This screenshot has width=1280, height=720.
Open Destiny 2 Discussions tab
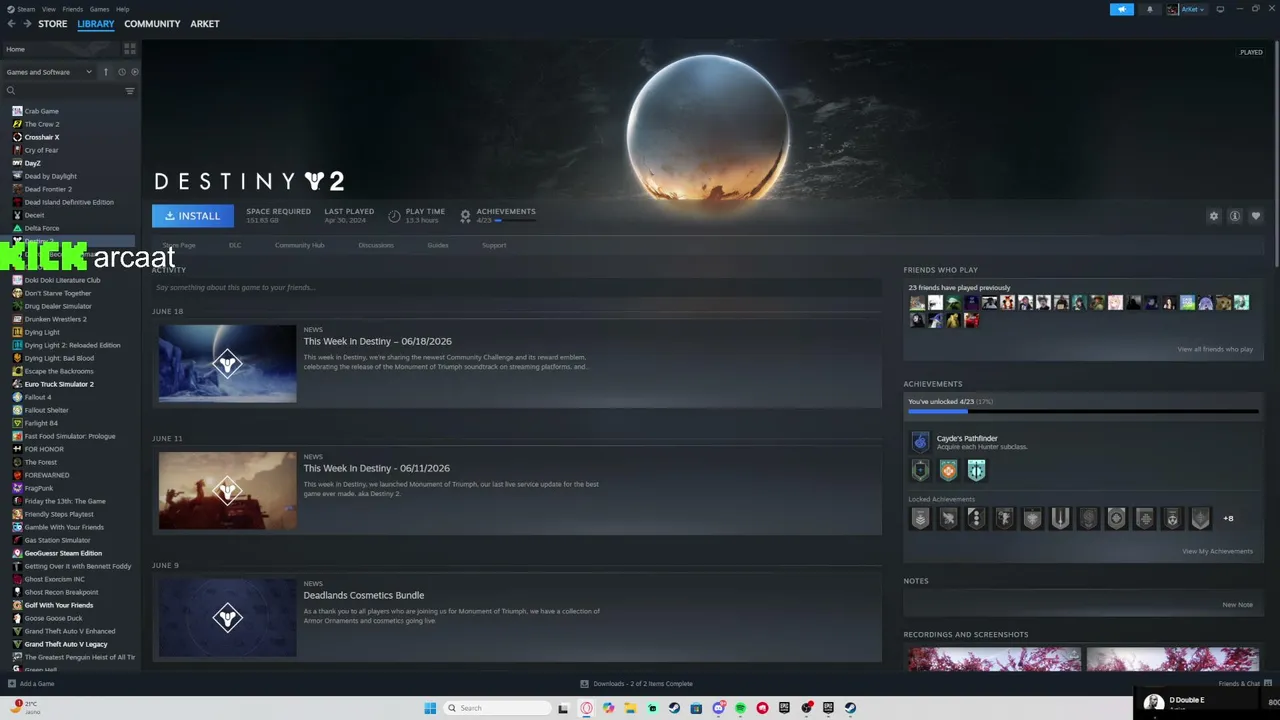click(376, 245)
